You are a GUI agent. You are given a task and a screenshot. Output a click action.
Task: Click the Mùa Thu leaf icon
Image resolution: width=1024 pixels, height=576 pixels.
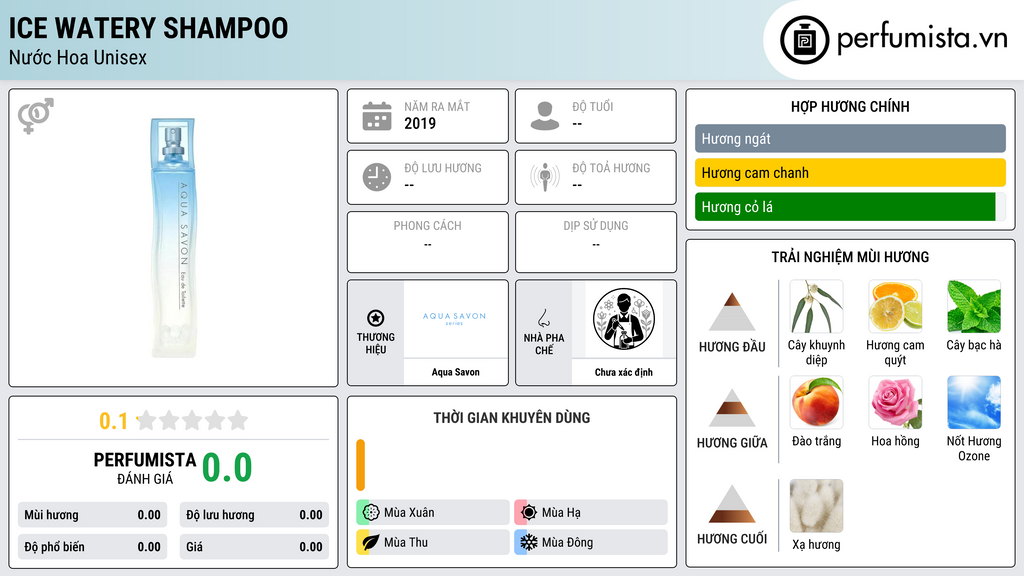point(371,542)
